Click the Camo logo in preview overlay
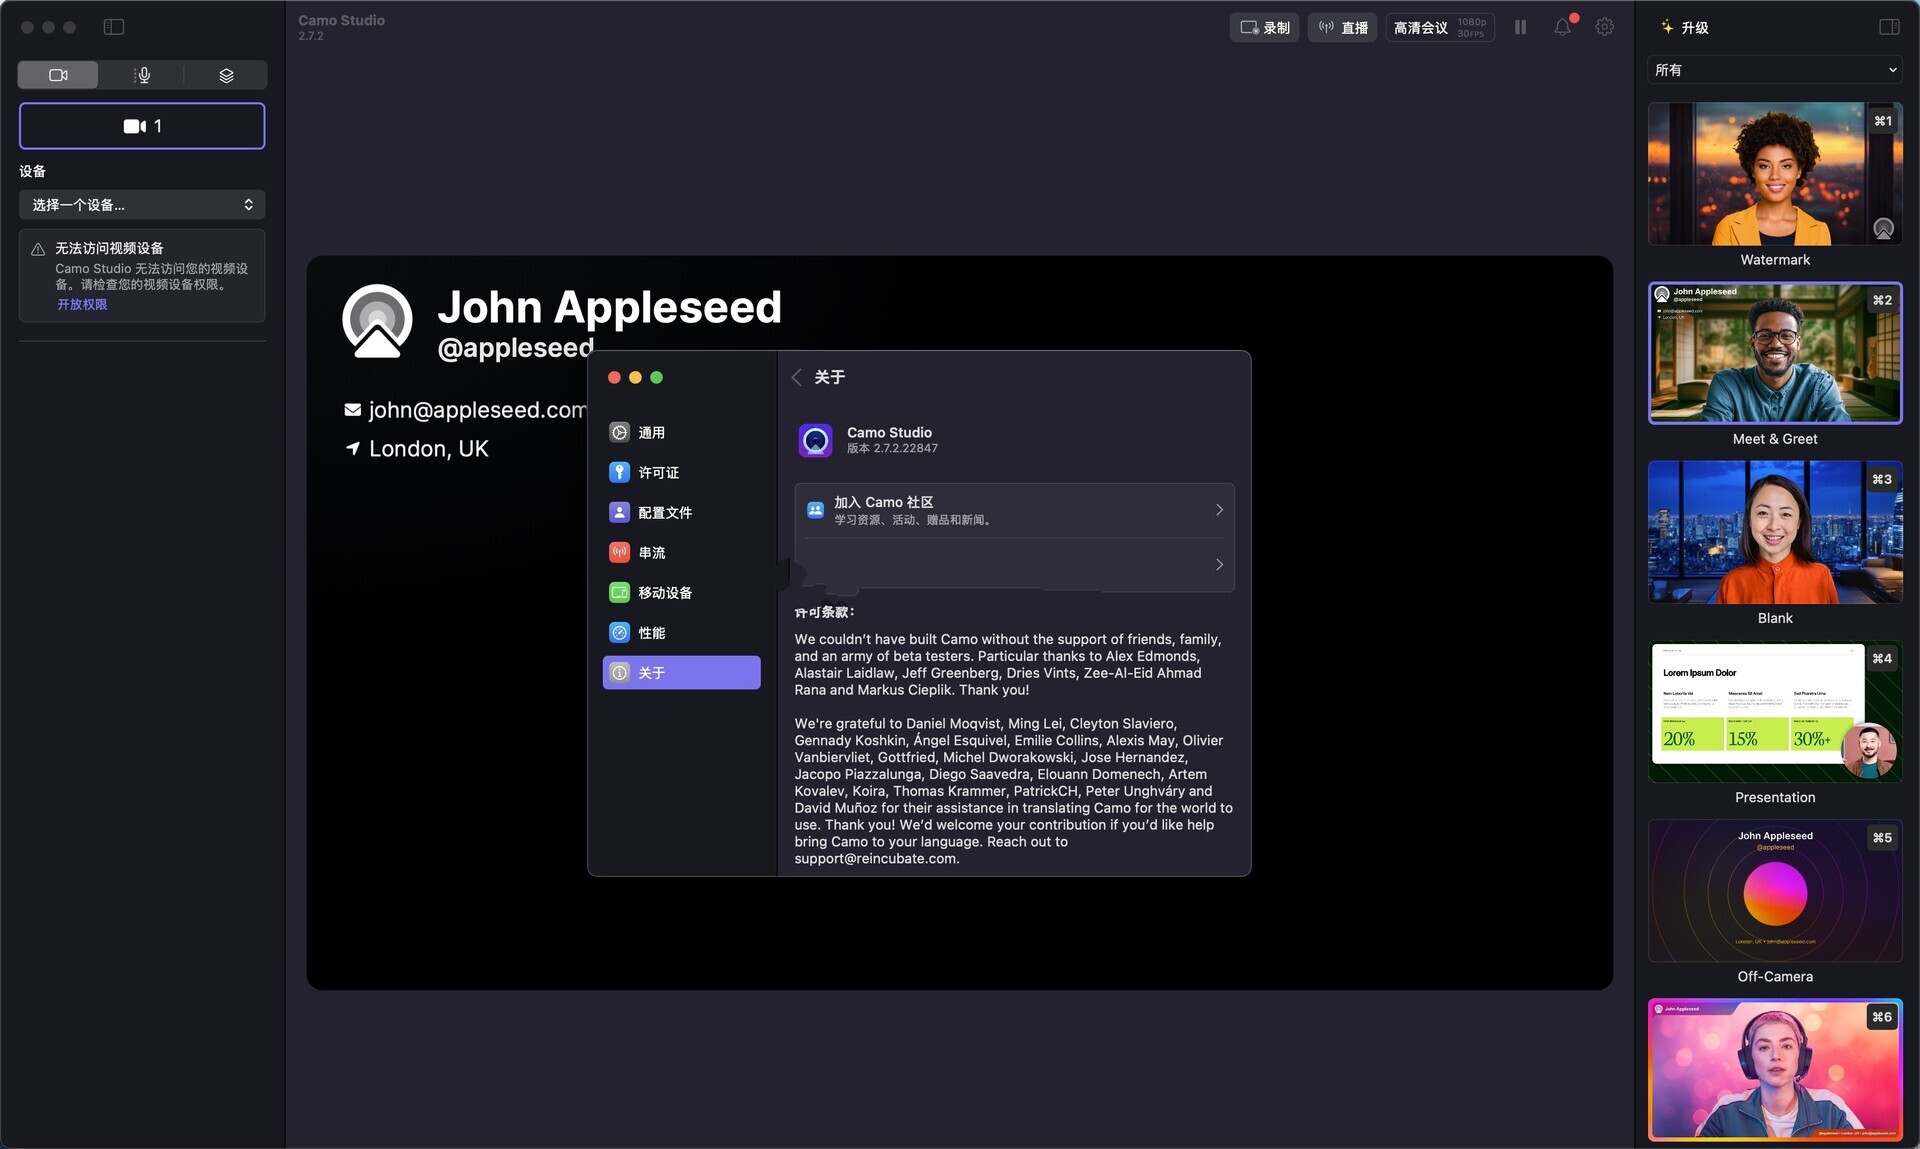 377,321
